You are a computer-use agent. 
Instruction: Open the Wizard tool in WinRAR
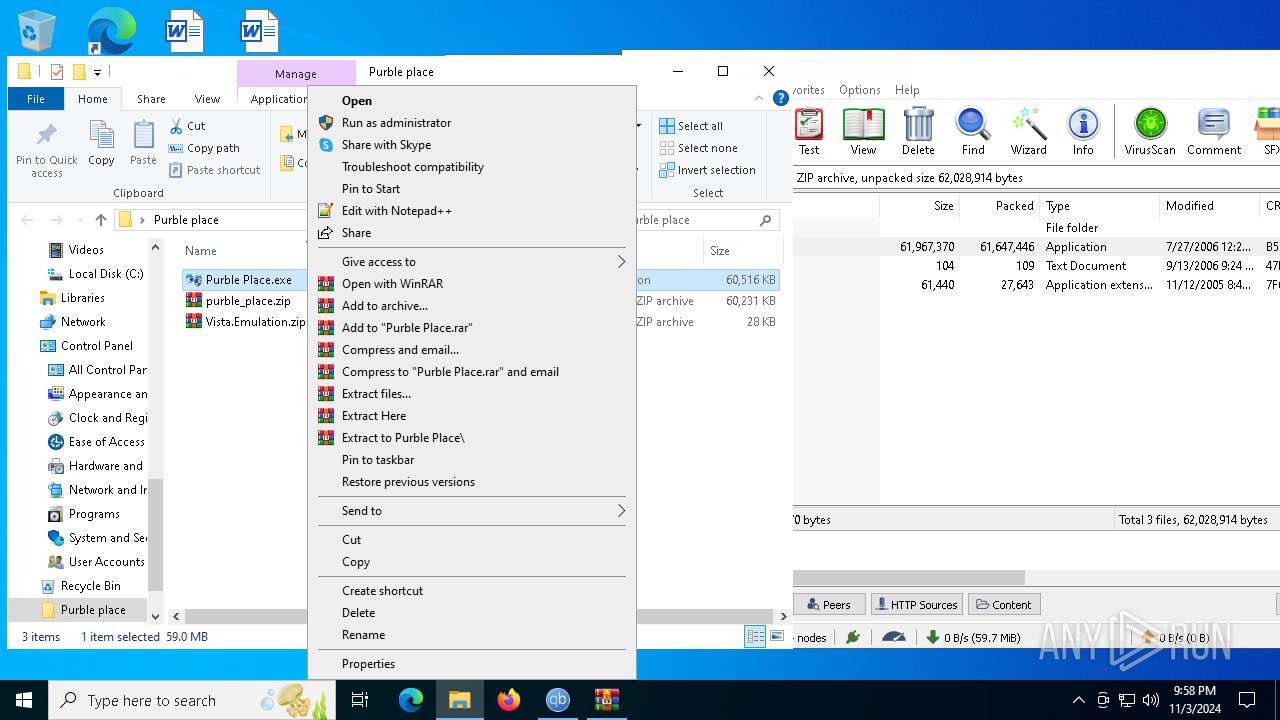(x=1028, y=132)
